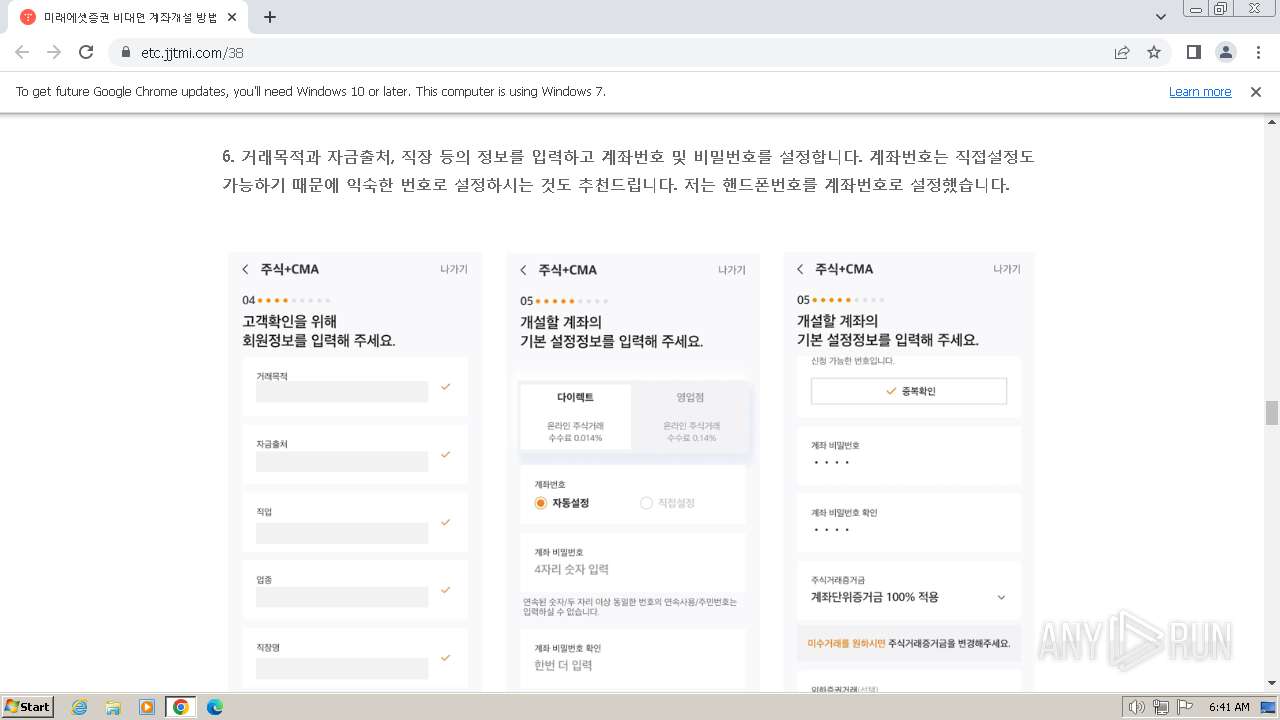Close the 미래에셋증권 tab
1280x720 pixels.
pos(232,17)
